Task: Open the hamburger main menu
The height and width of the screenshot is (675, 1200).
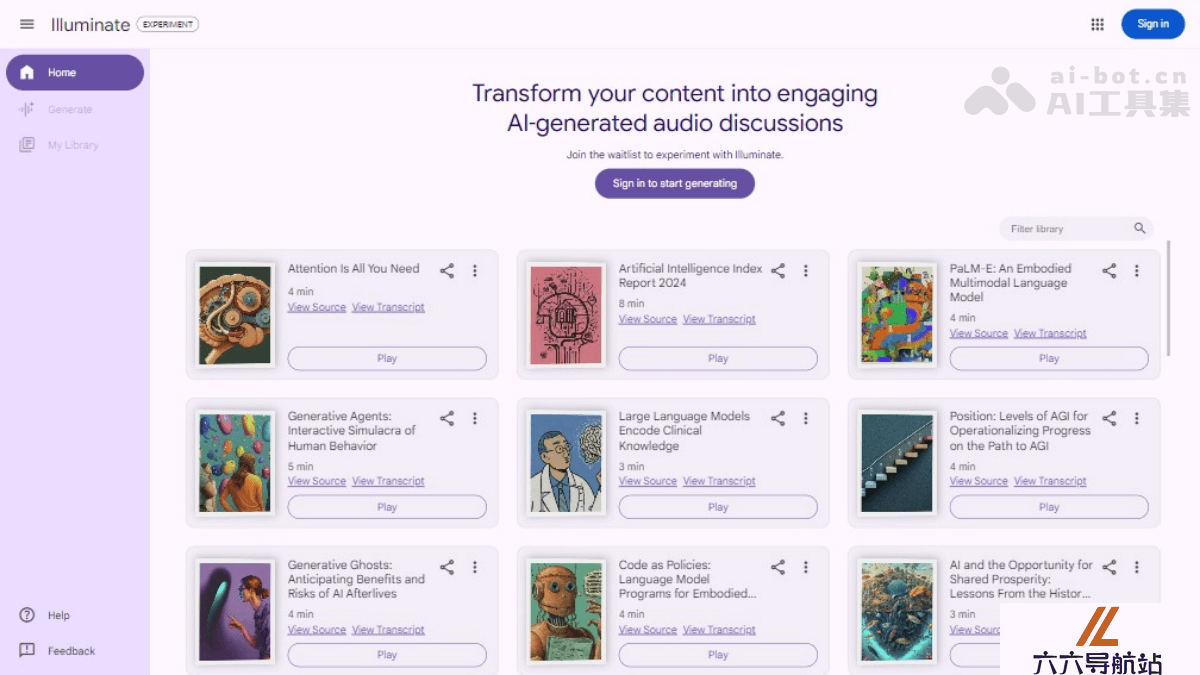Action: click(x=27, y=24)
